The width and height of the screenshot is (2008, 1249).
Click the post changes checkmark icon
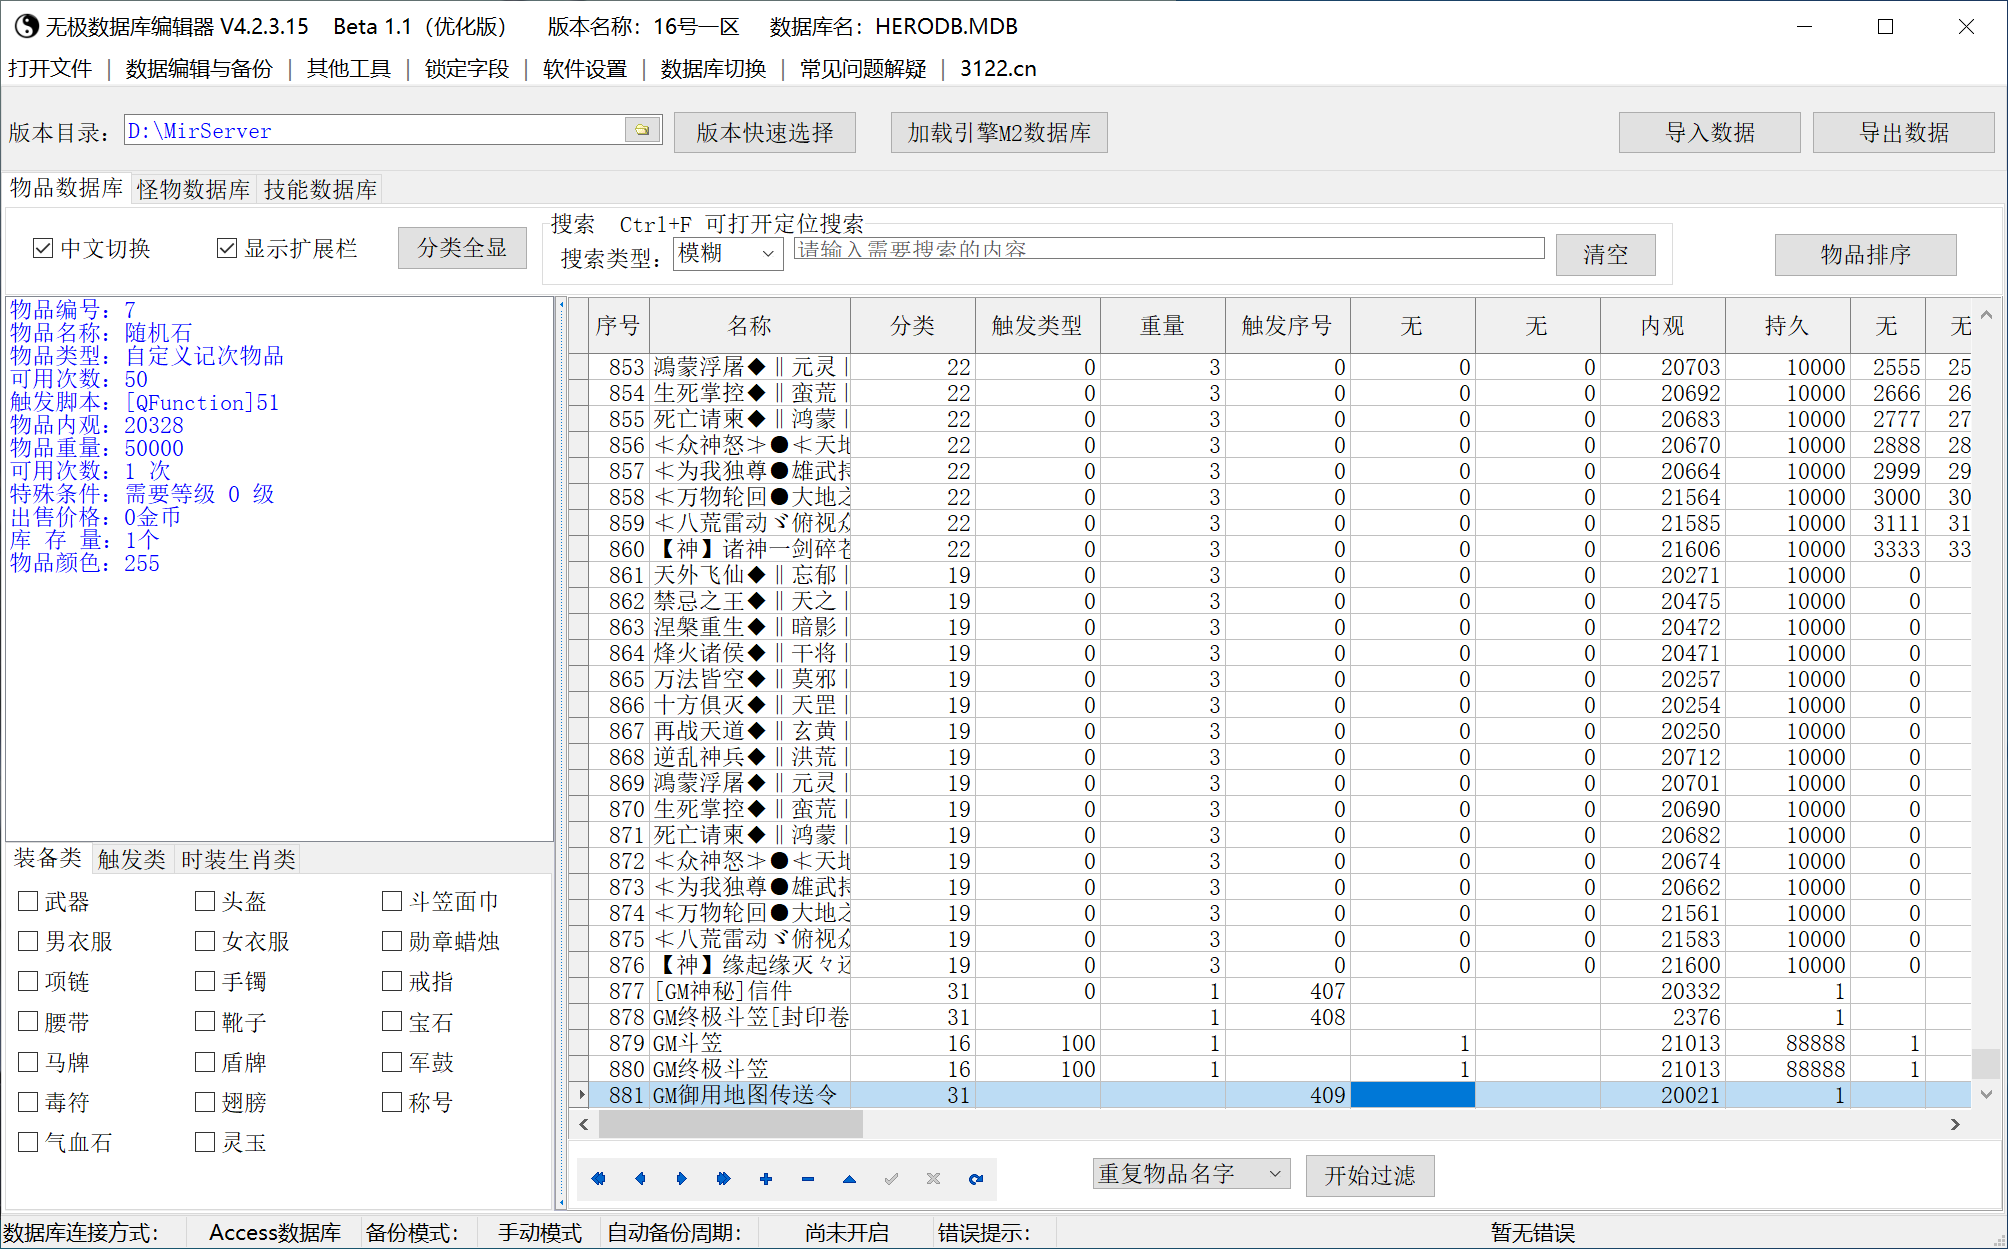click(891, 1178)
